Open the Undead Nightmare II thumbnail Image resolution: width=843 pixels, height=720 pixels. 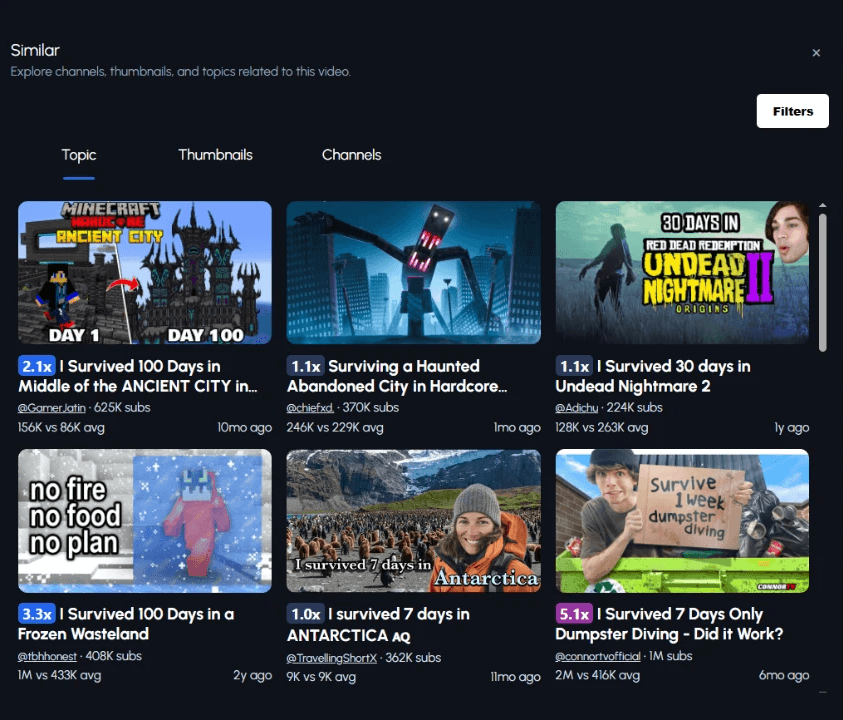pos(682,273)
